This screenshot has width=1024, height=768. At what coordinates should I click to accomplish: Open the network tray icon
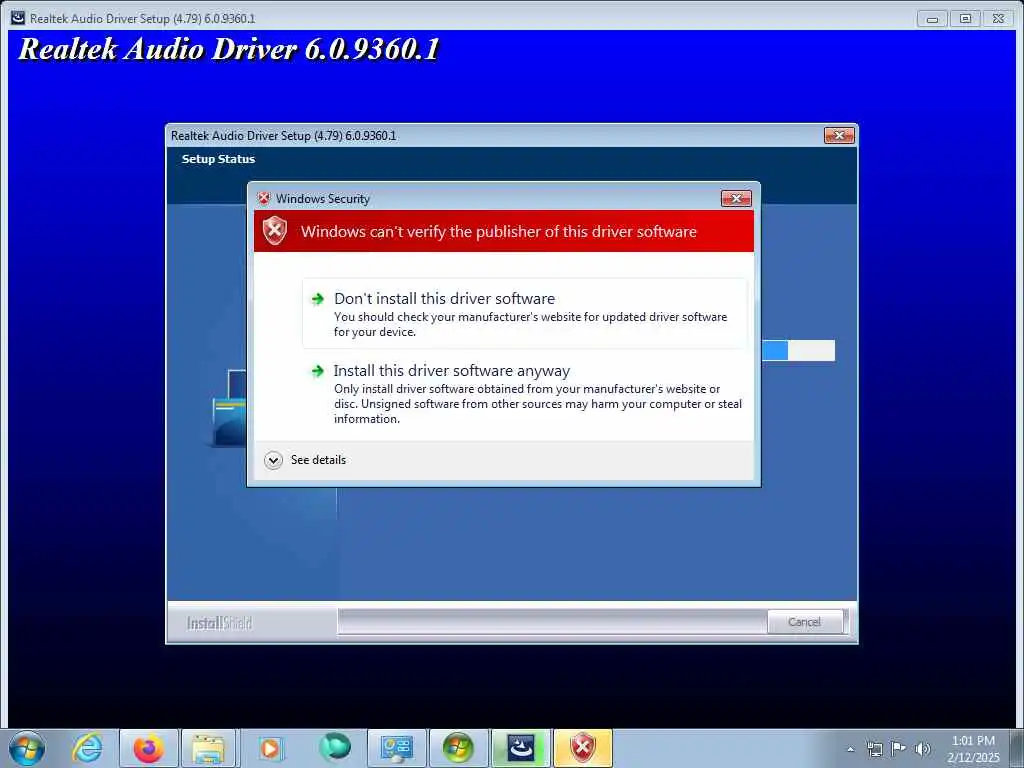(874, 749)
